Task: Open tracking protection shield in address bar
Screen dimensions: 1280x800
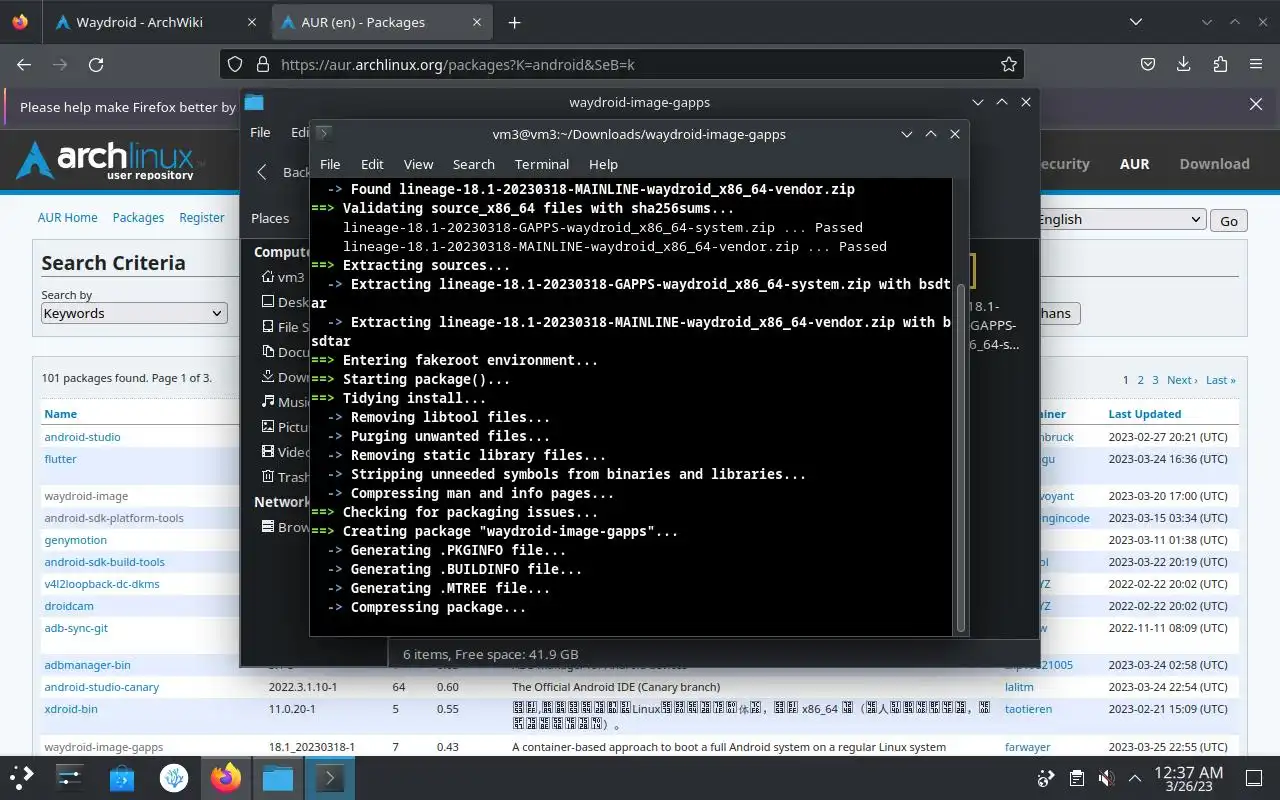Action: tap(235, 64)
